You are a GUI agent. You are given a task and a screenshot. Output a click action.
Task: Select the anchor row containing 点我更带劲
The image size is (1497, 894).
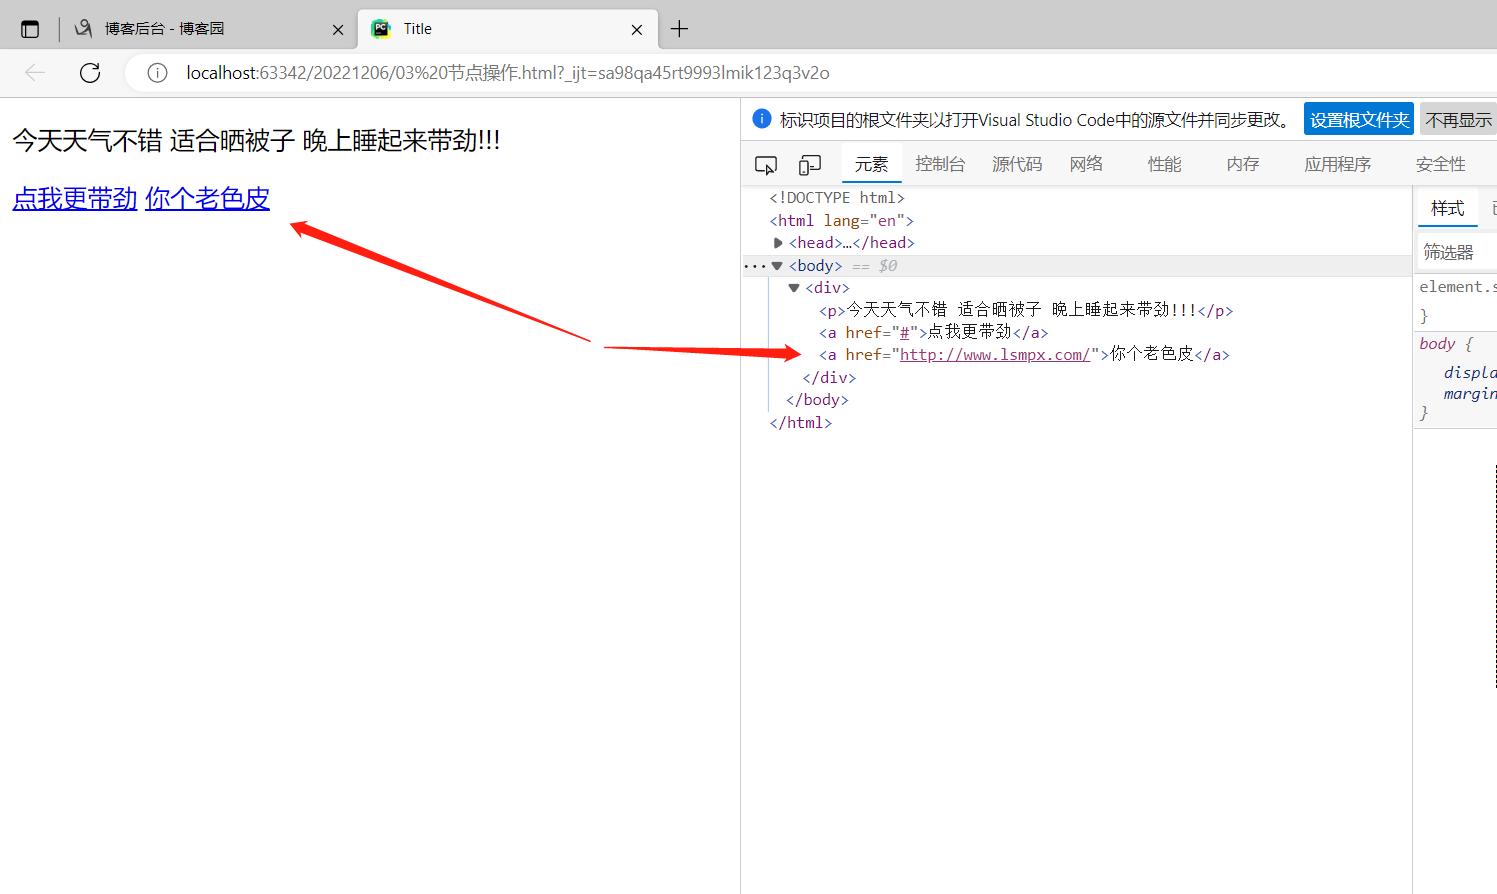click(x=934, y=332)
